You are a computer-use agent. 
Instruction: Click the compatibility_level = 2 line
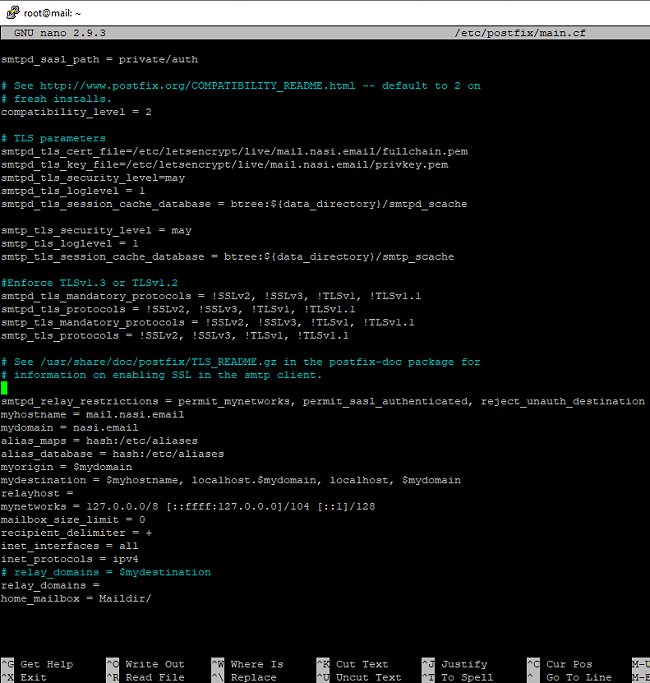pyautogui.click(x=76, y=112)
